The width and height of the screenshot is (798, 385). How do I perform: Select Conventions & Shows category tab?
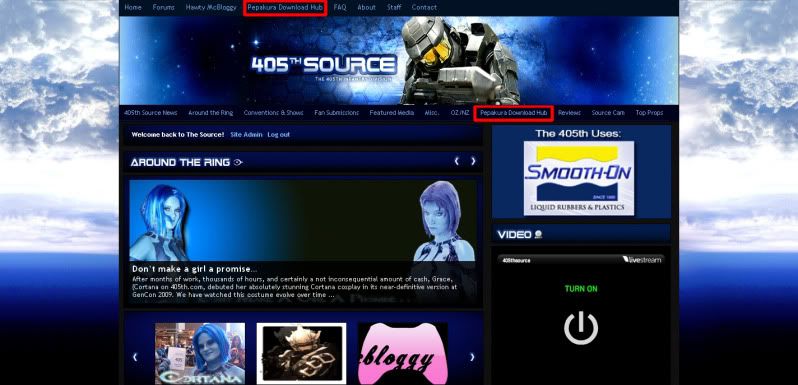click(x=273, y=113)
